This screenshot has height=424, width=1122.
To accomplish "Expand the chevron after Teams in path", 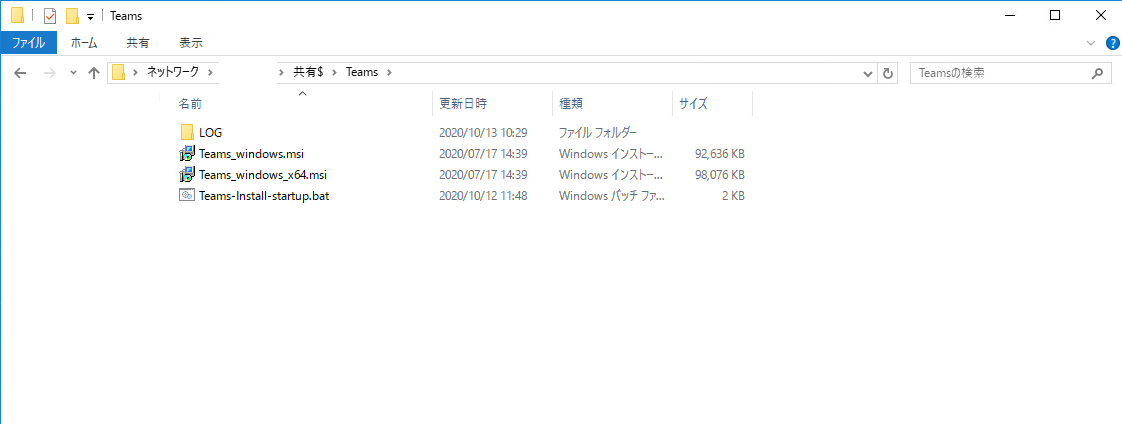I will click(x=389, y=72).
